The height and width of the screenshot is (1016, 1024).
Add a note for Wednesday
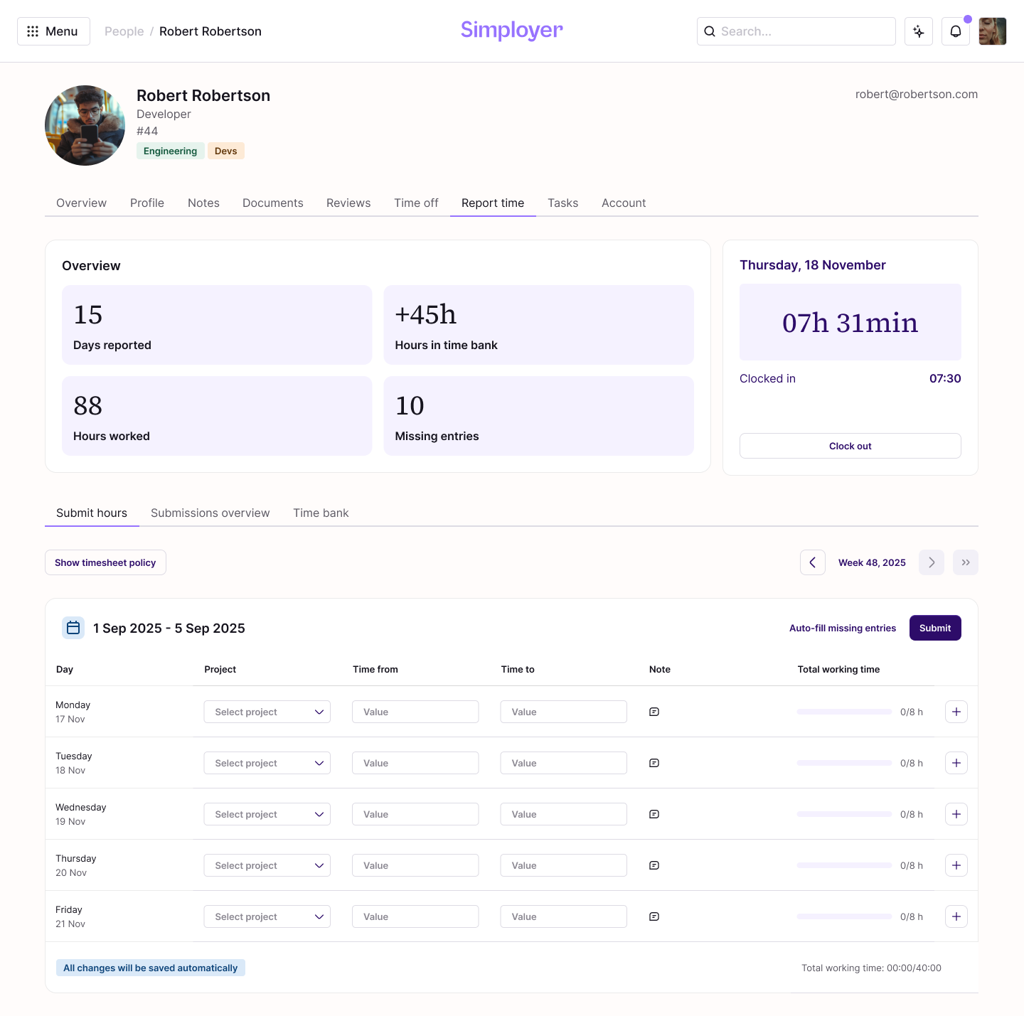click(x=654, y=814)
